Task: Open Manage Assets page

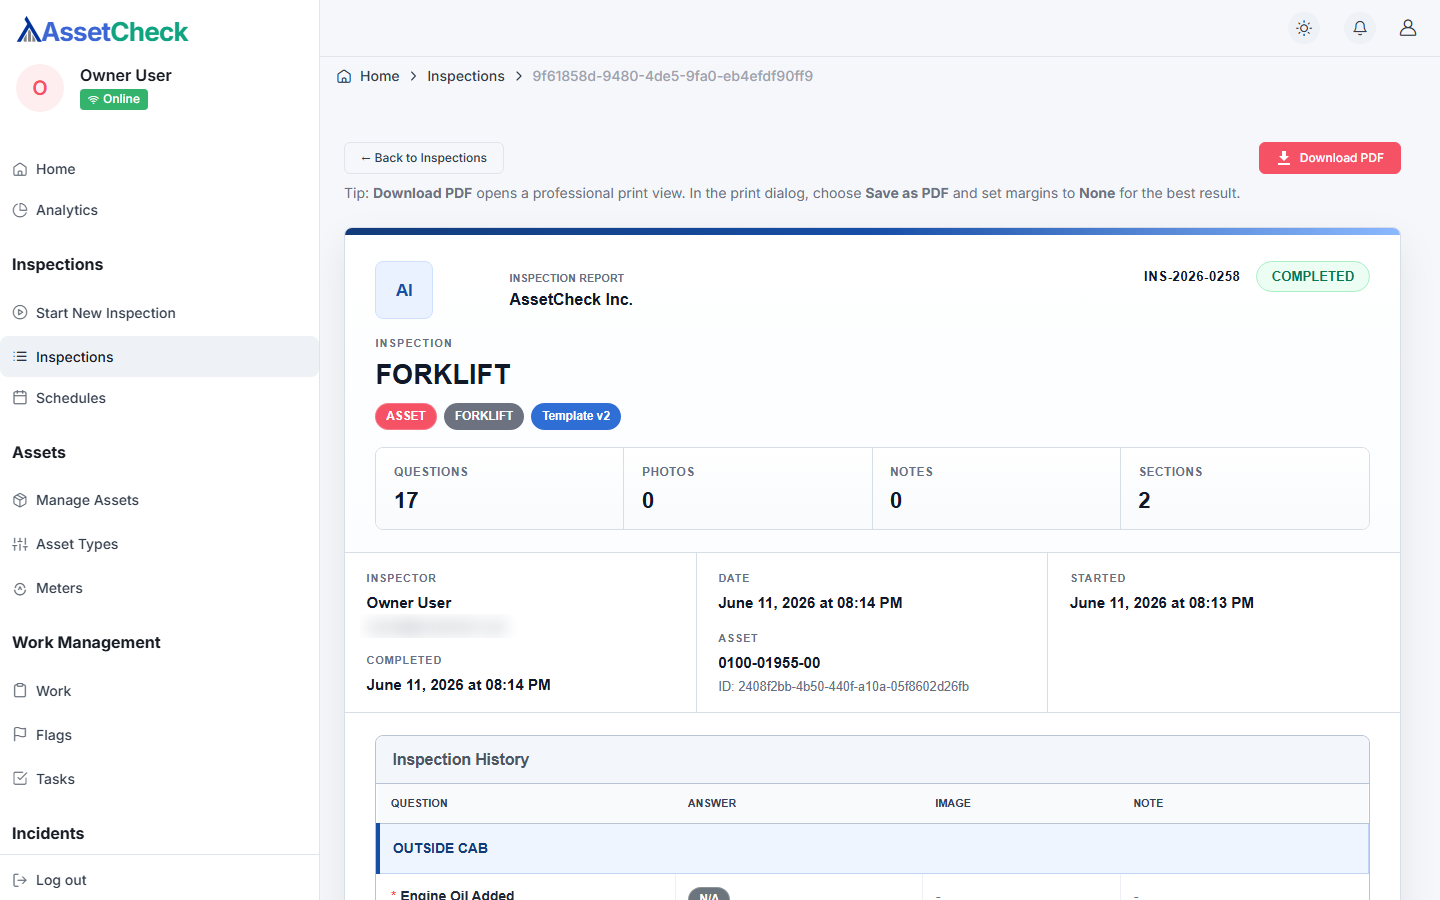Action: coord(160,500)
